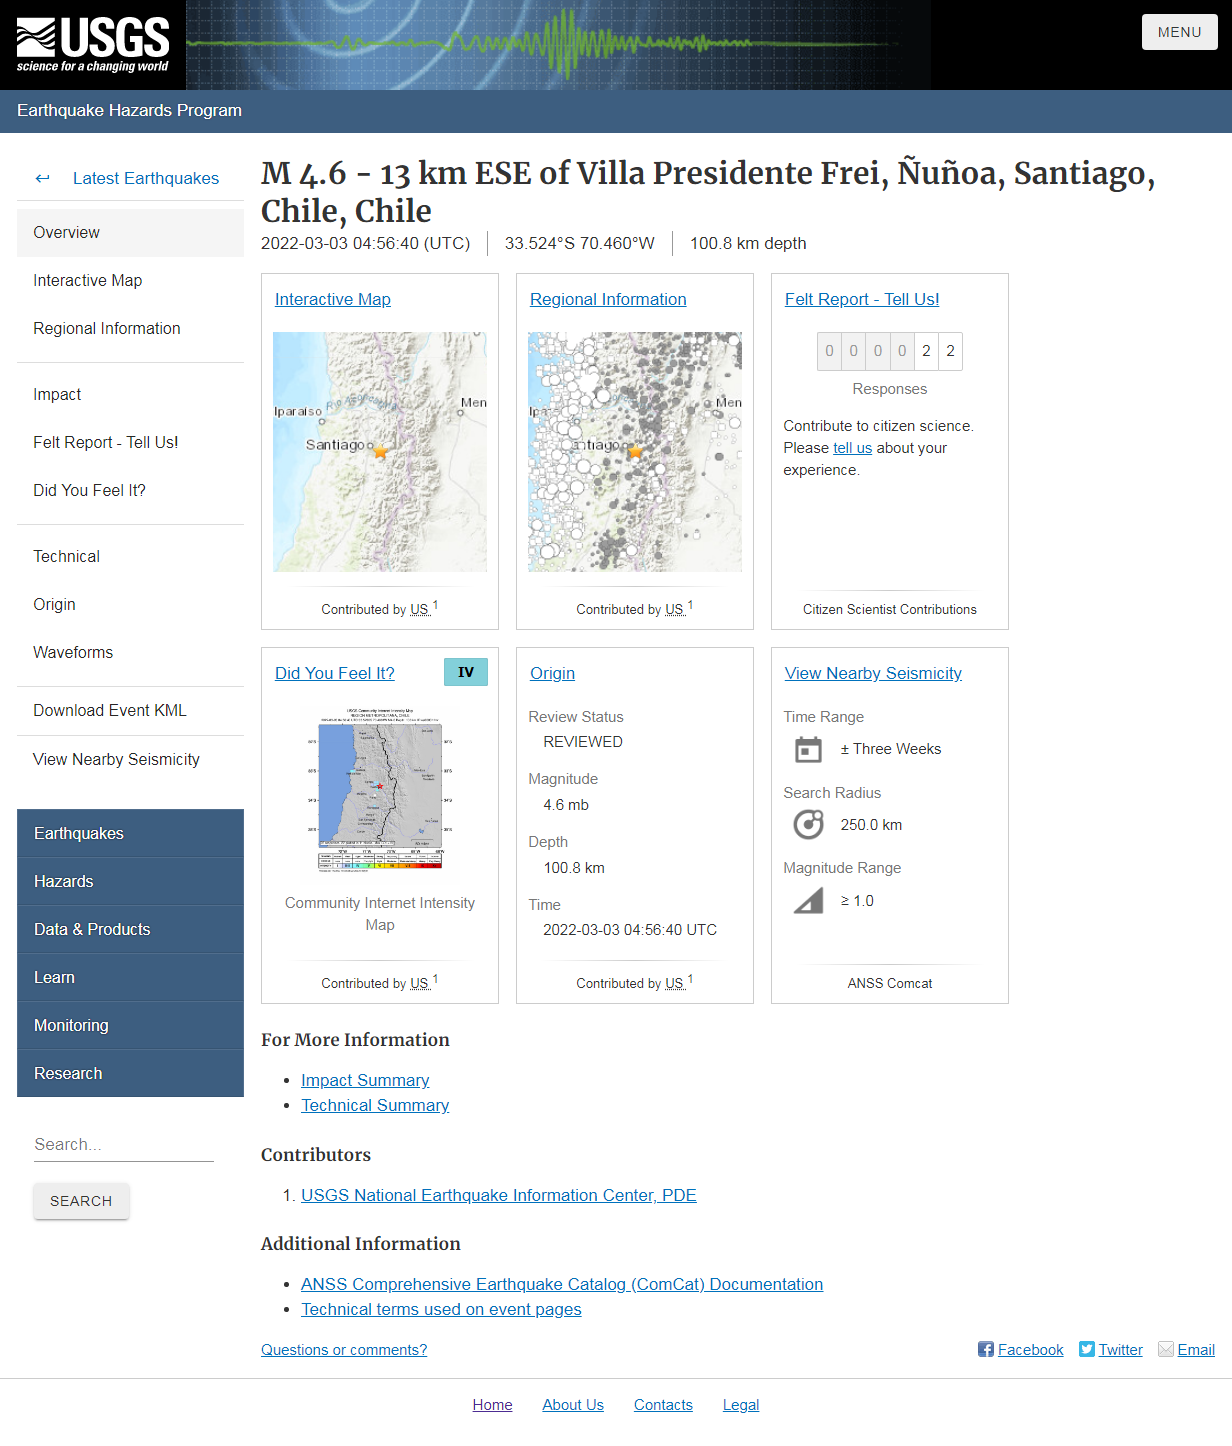The image size is (1232, 1446).
Task: Open Regional Information card title link
Action: (x=608, y=299)
